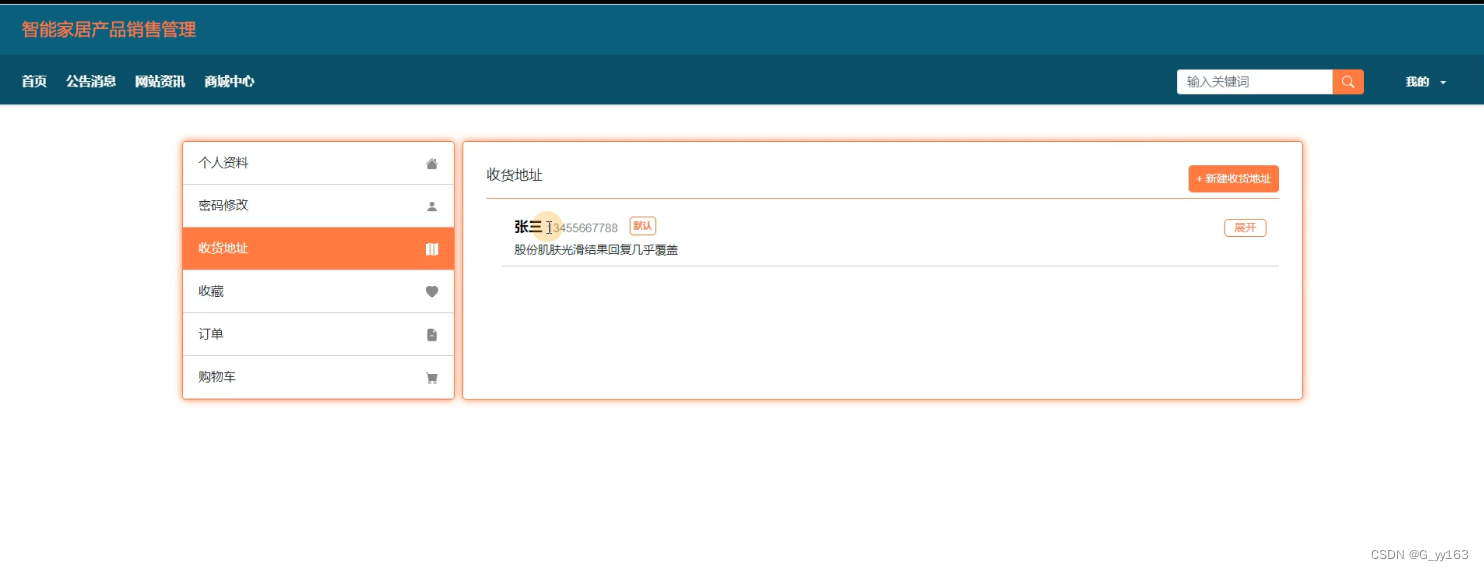This screenshot has height=571, width=1484.
Task: Click the map icon beside 收货地址
Action: [432, 249]
